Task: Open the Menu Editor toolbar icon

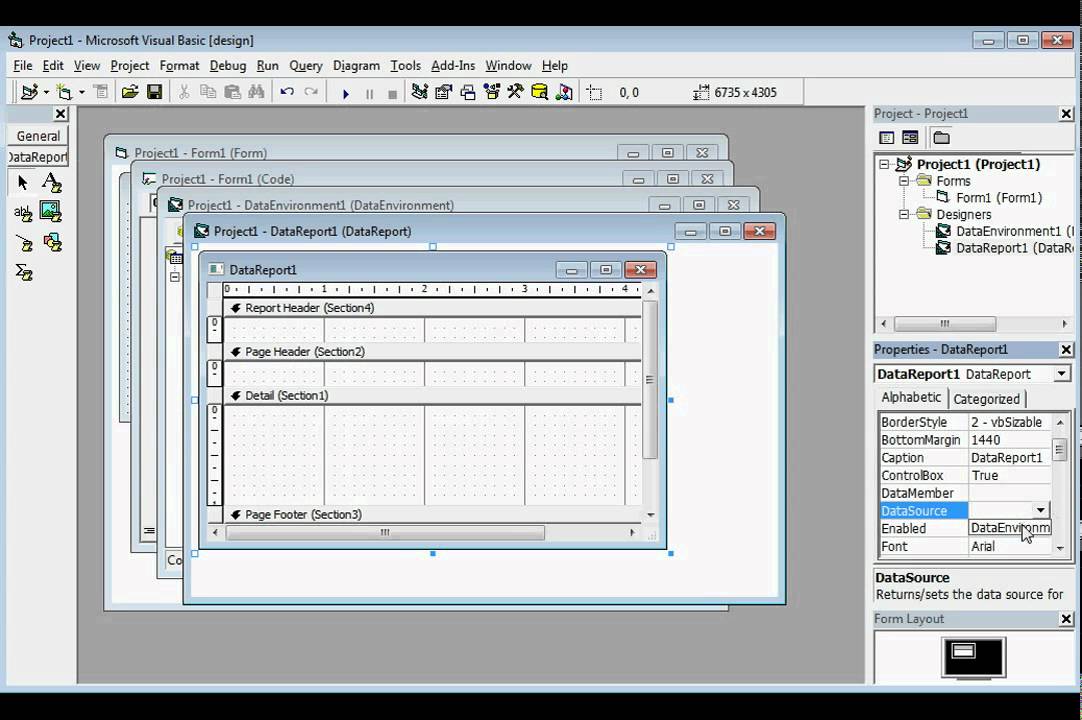Action: [x=101, y=92]
